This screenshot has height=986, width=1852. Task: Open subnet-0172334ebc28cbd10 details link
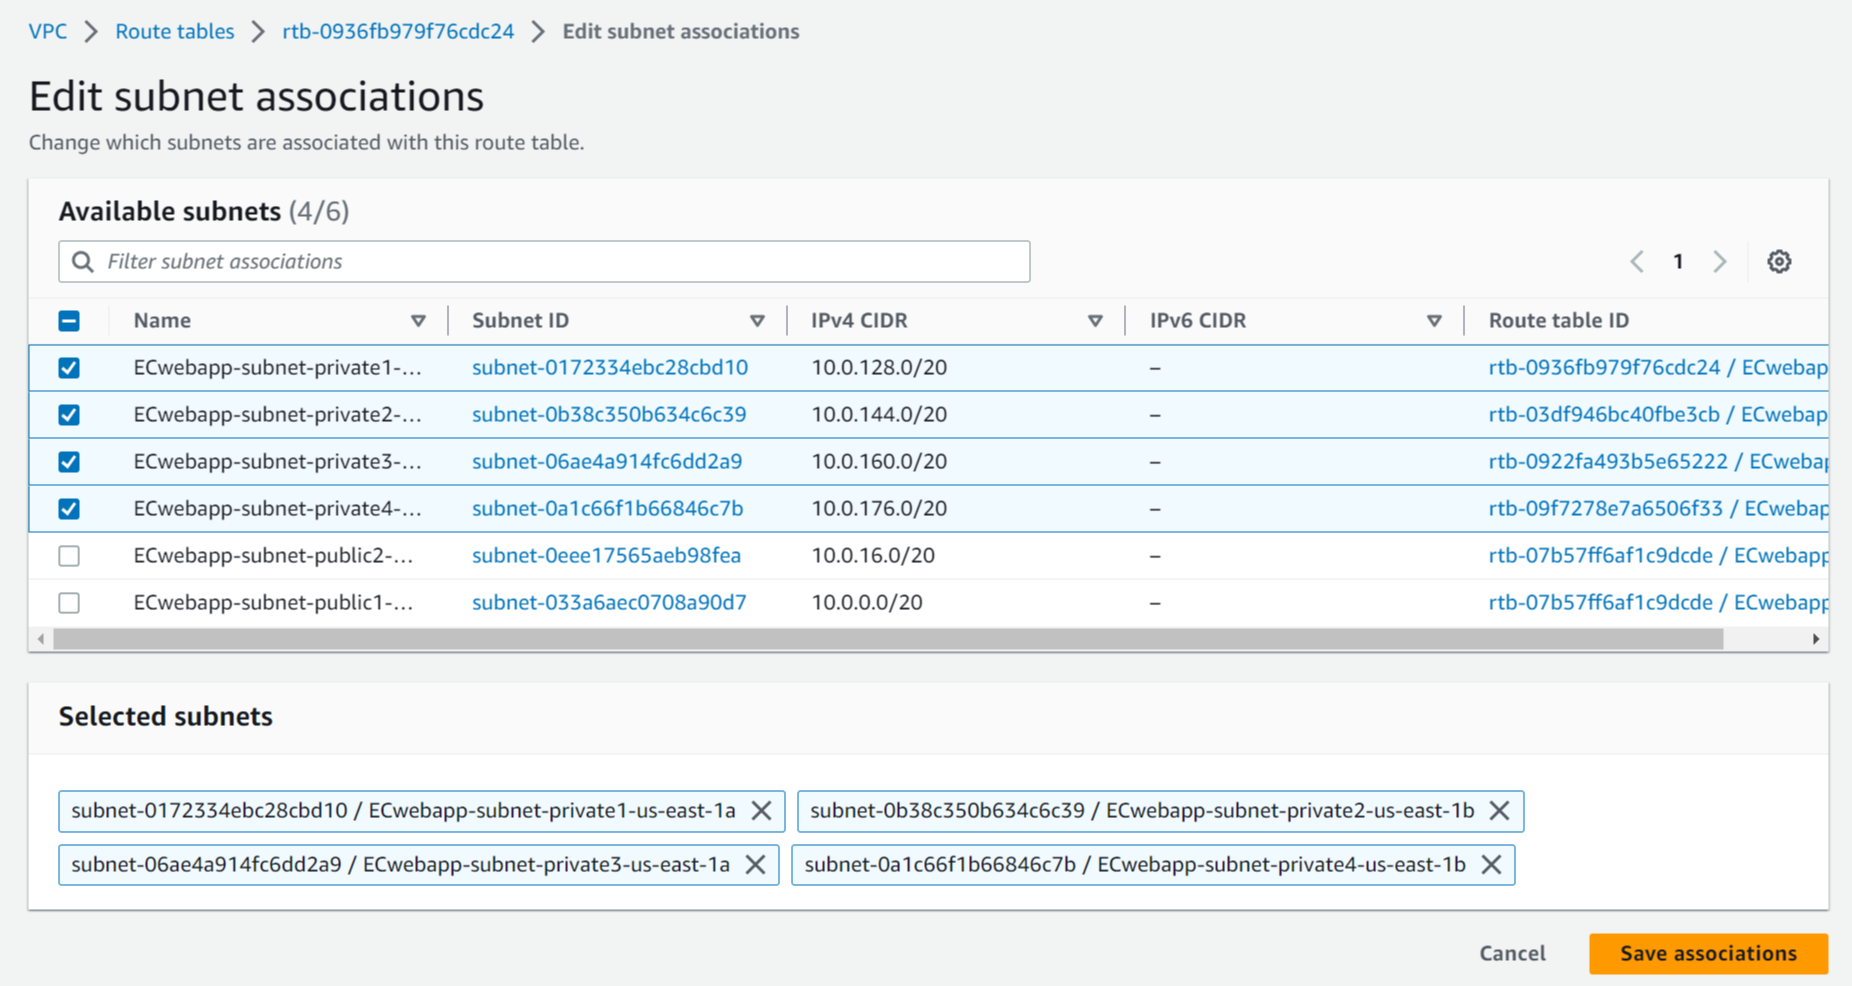click(609, 367)
